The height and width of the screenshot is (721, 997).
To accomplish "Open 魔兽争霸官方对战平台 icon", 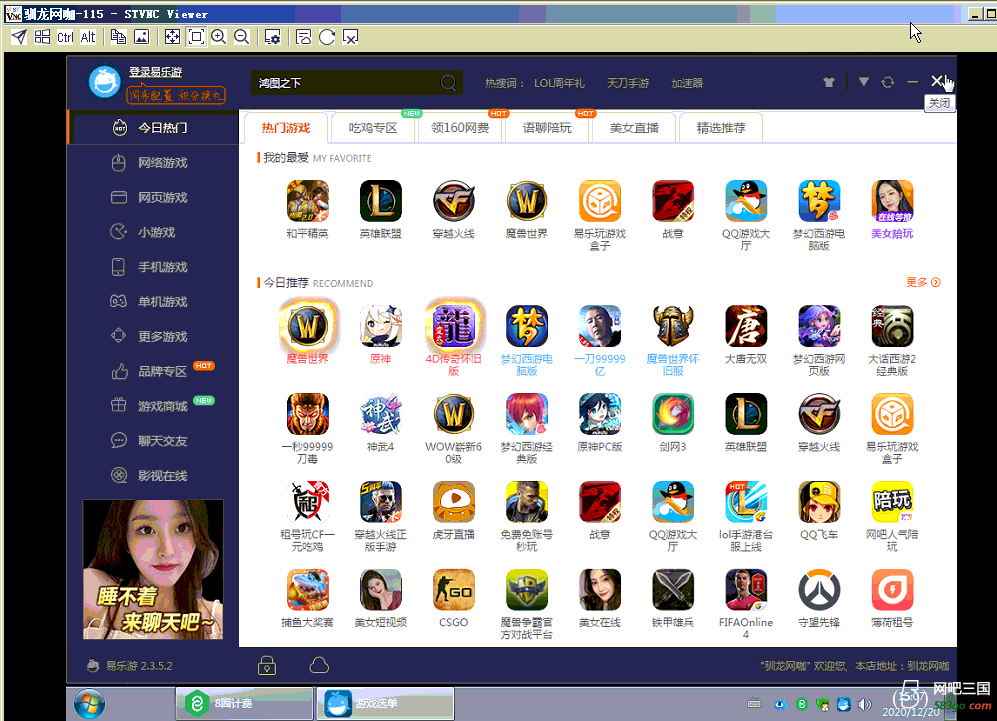I will pyautogui.click(x=526, y=589).
